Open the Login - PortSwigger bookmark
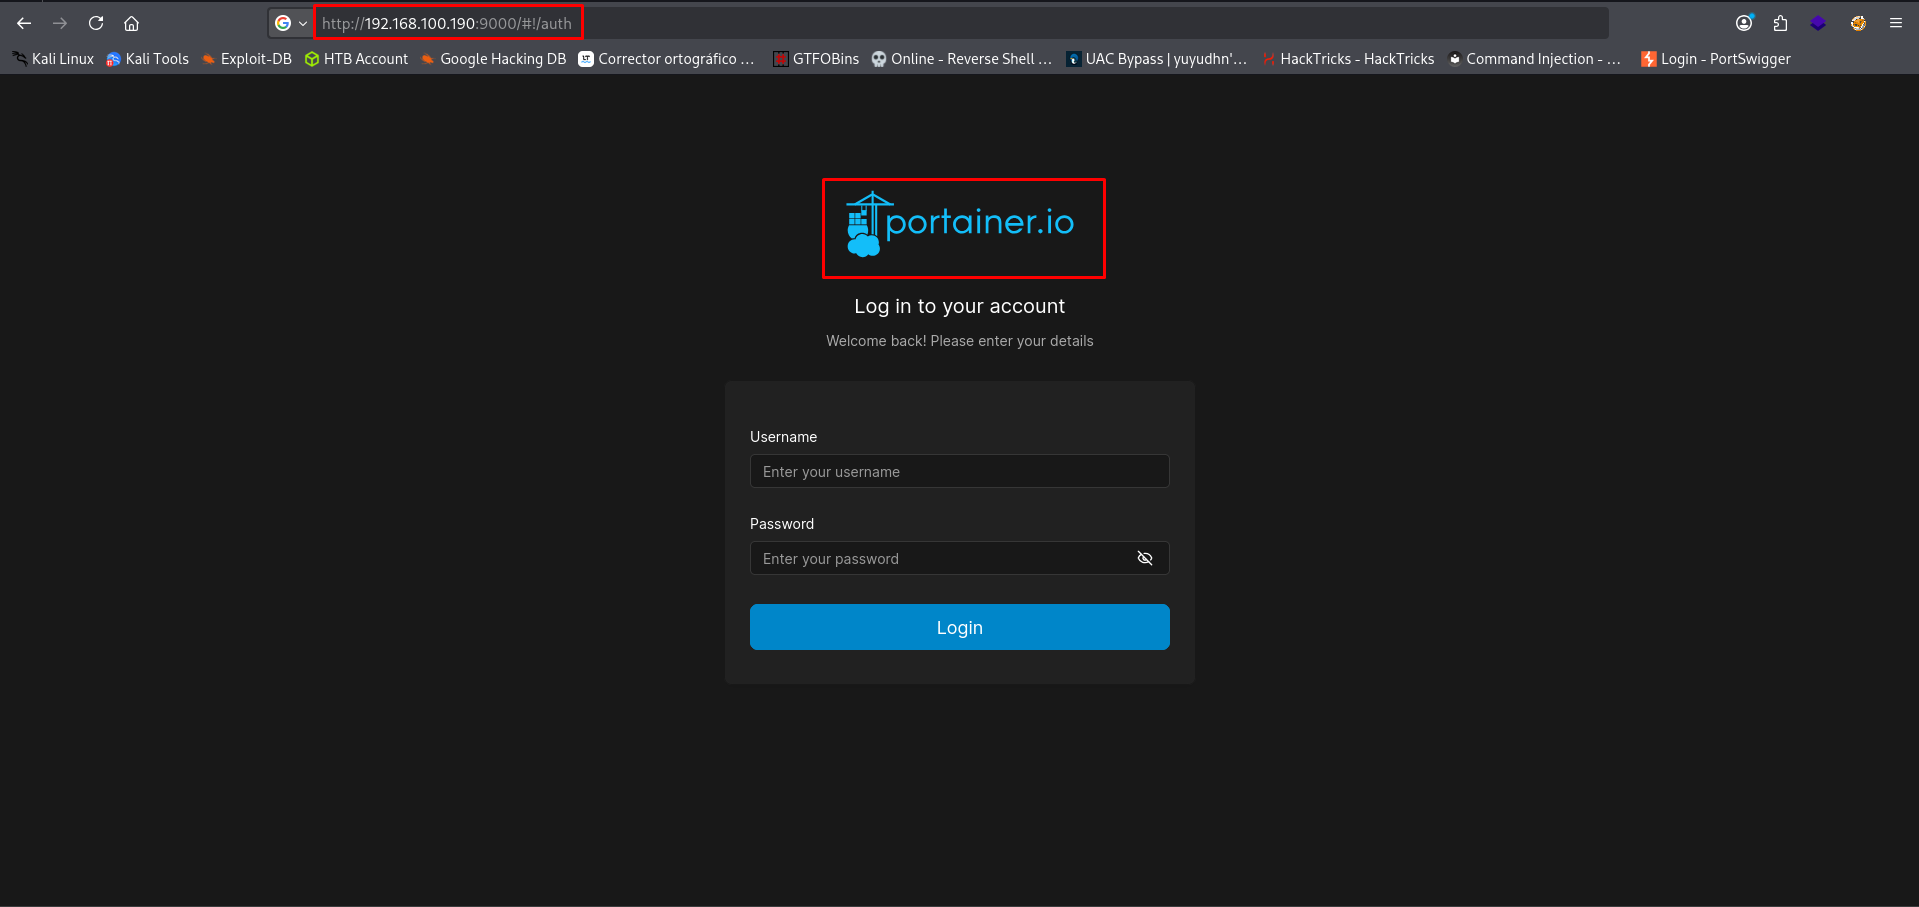The image size is (1919, 907). click(x=1716, y=59)
